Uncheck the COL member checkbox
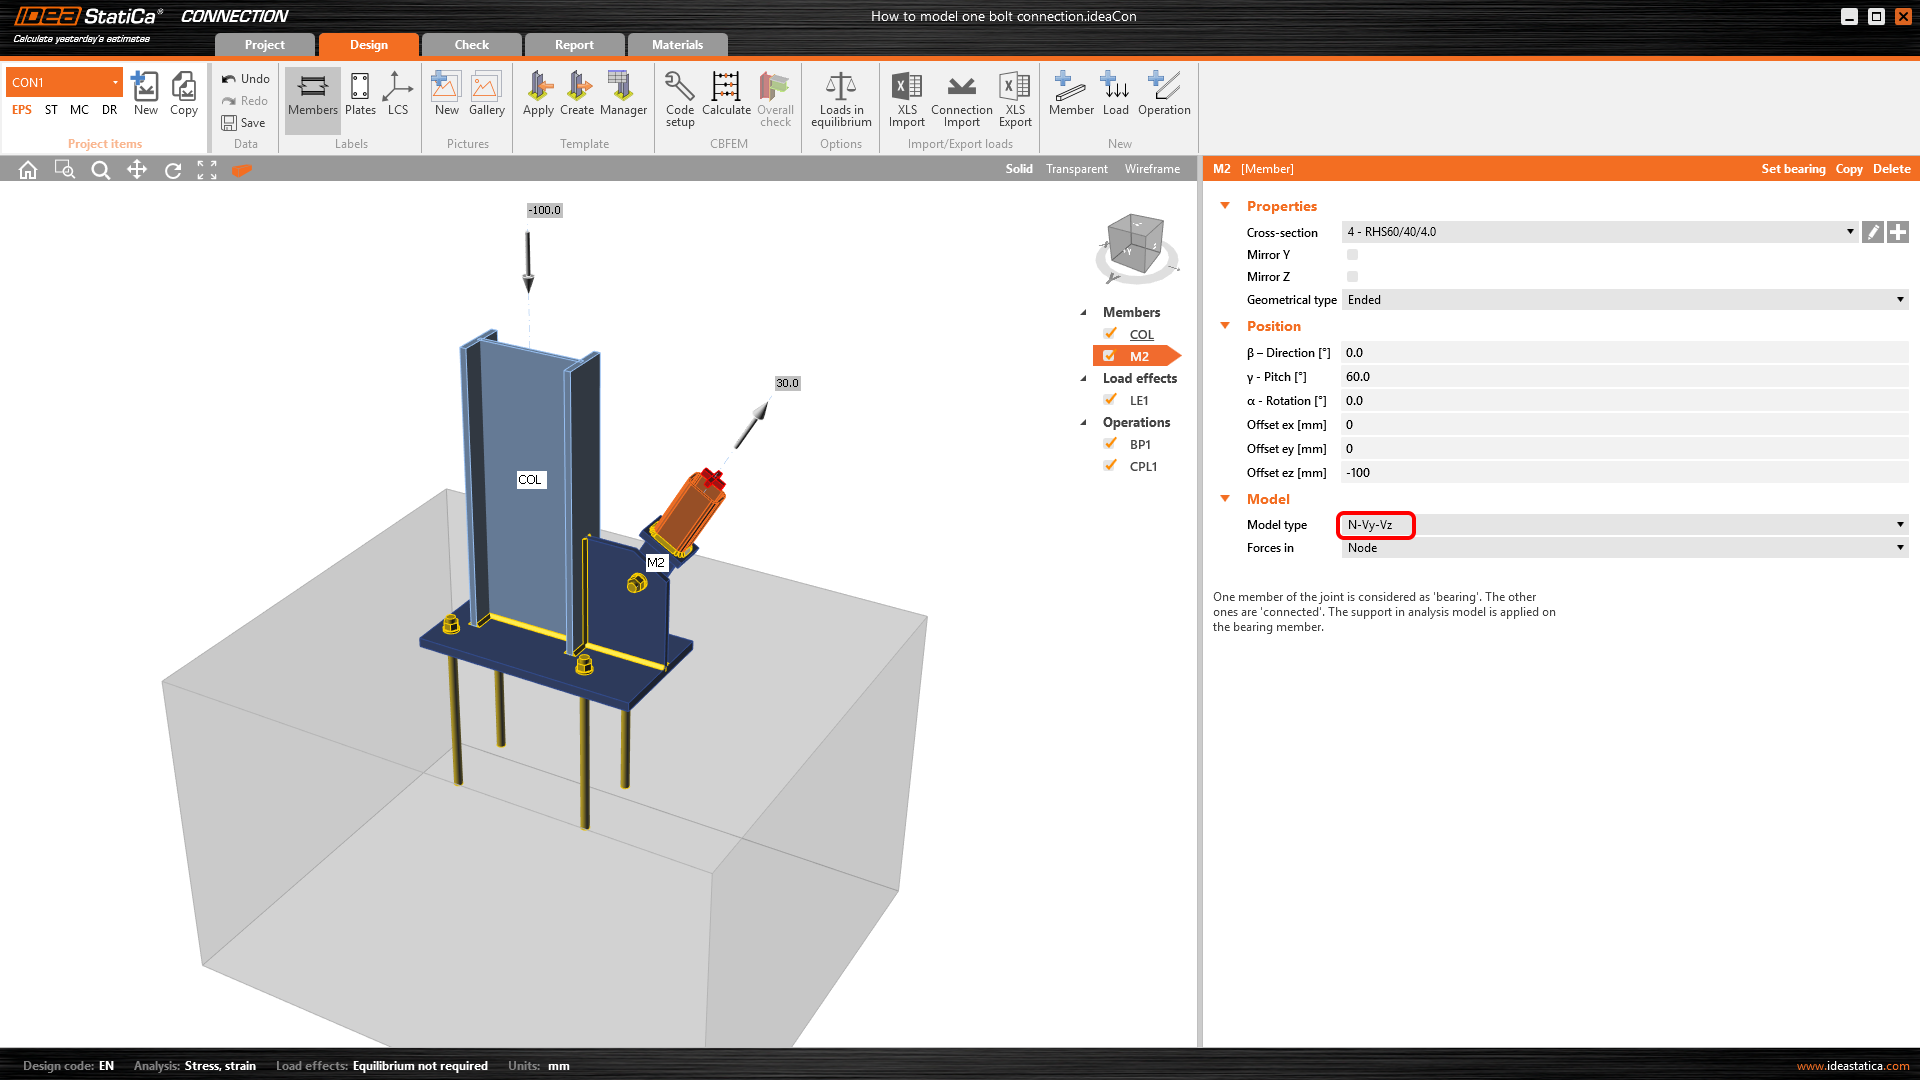Screen dimensions: 1920x1080 (1110, 334)
